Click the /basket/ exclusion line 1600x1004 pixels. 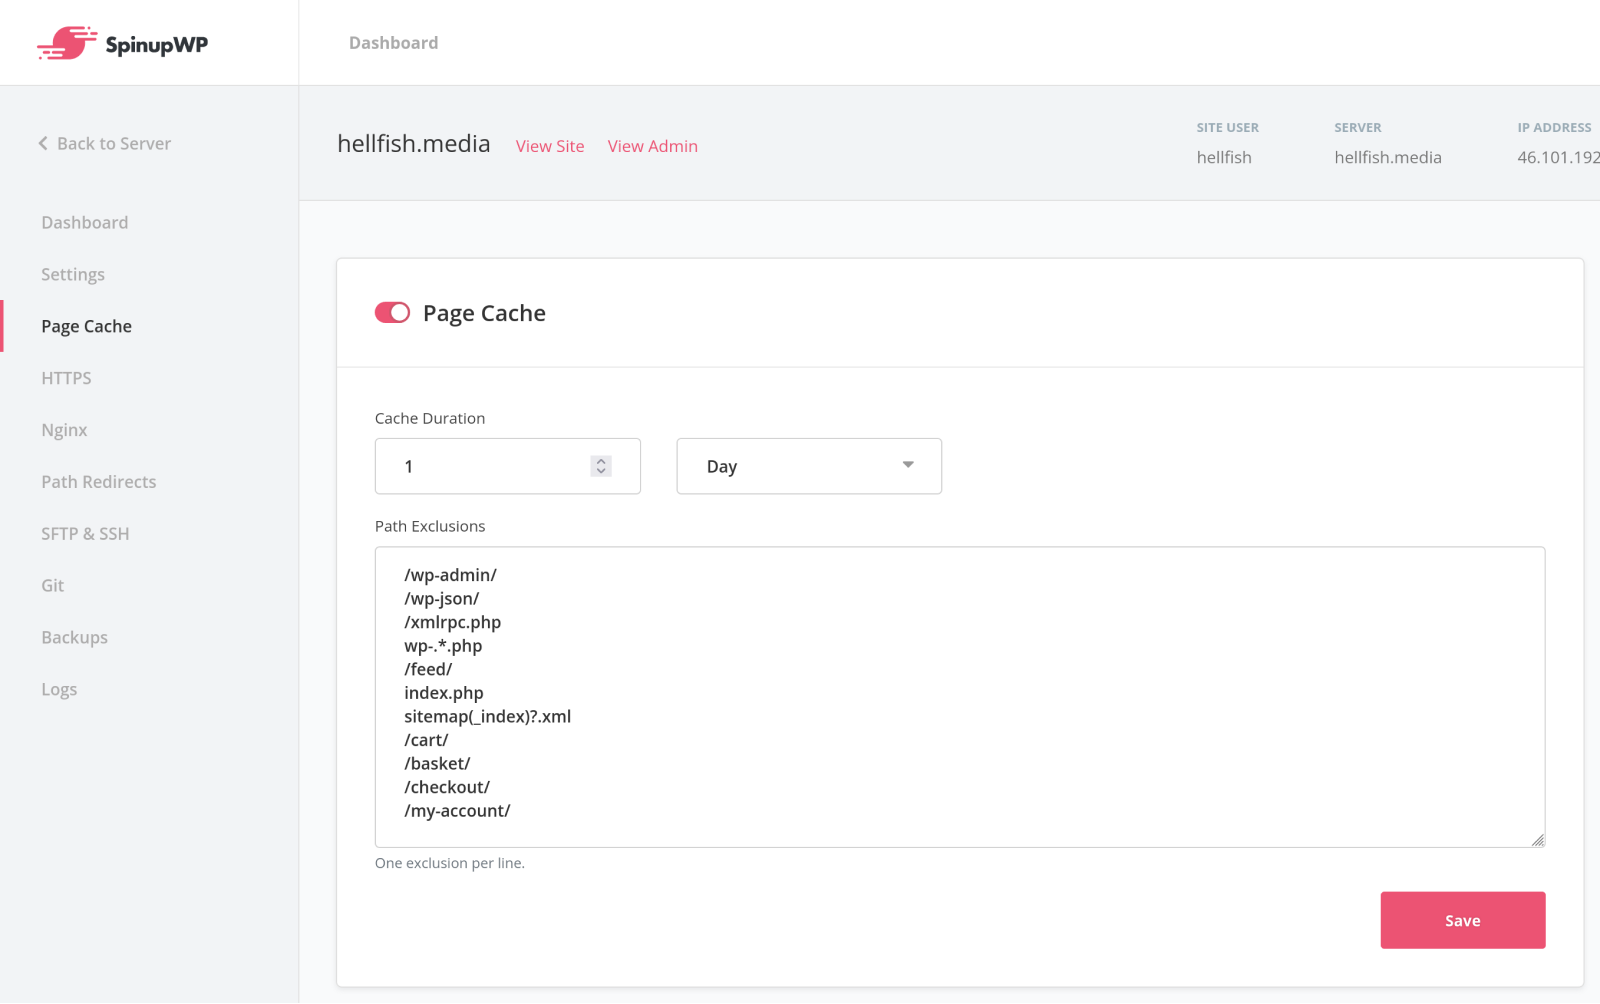click(437, 764)
